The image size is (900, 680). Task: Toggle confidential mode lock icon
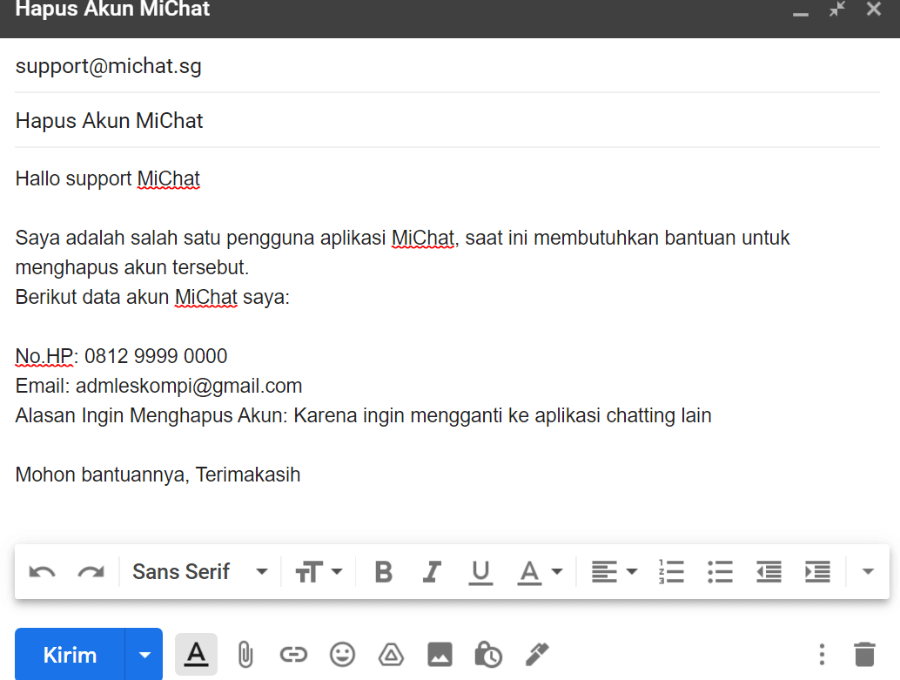488,655
